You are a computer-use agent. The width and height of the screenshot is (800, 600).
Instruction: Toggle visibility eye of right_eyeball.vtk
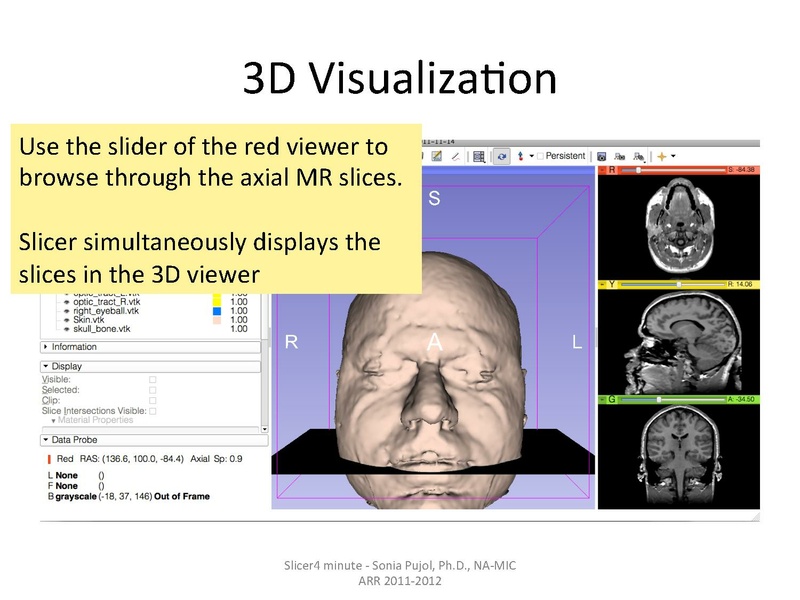click(67, 311)
